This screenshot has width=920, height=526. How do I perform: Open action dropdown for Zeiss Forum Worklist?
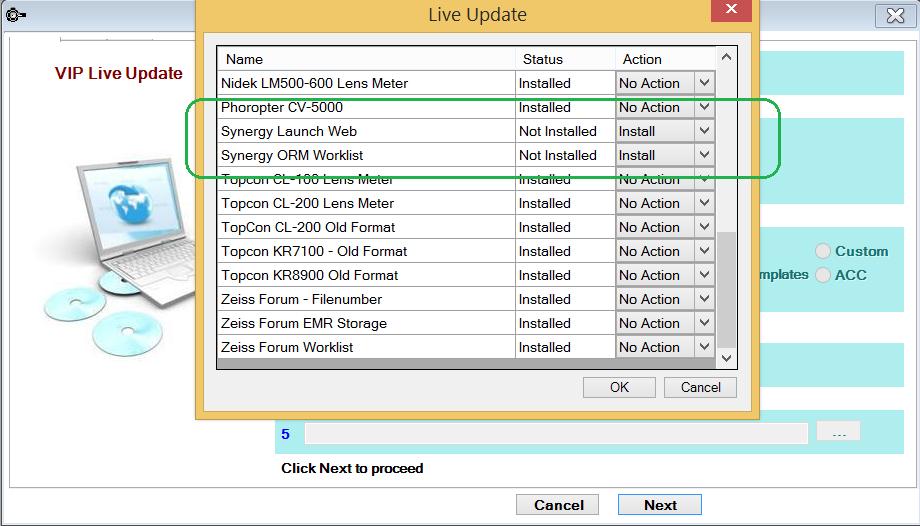pos(704,348)
